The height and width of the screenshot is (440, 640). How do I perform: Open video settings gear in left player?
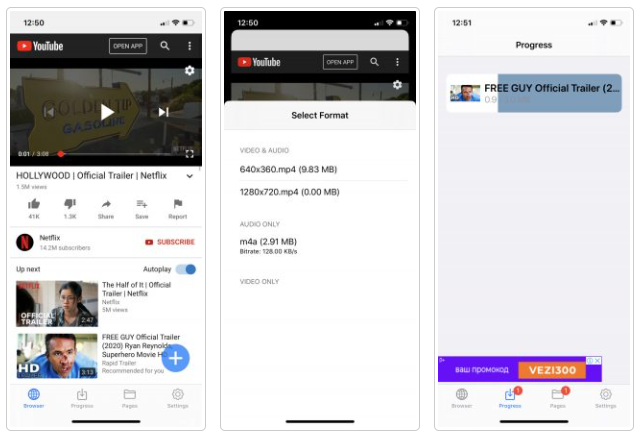coord(189,71)
